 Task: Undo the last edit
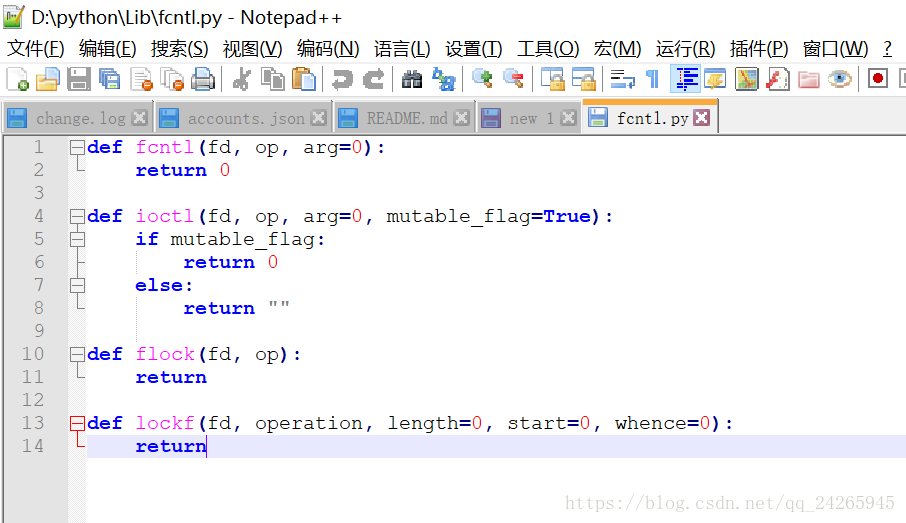tap(342, 79)
